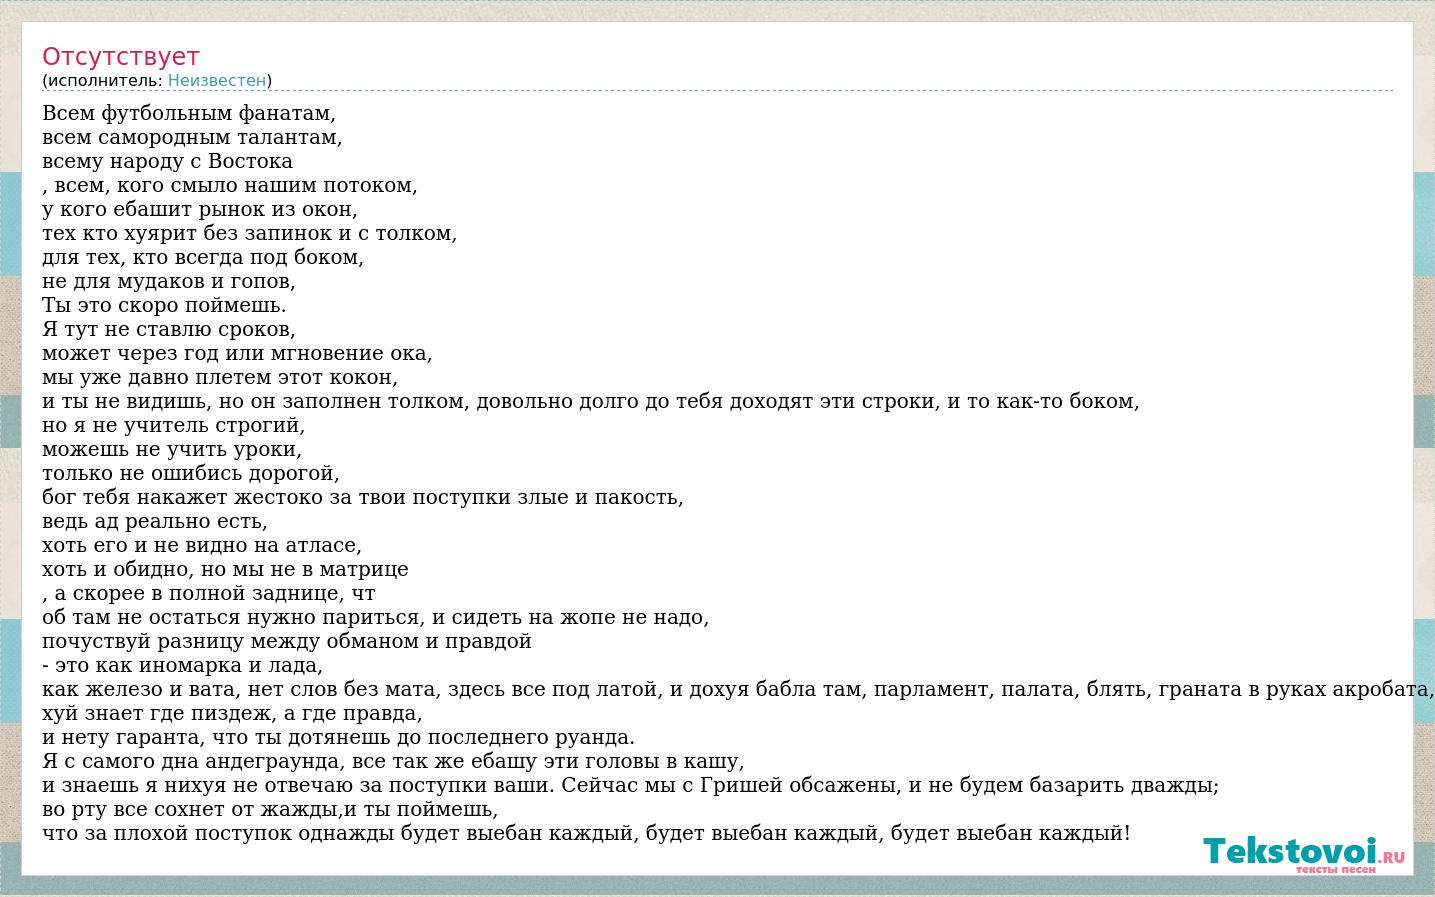Click the line 'почуствуй разницу между обманом и правдой'
Viewport: 1435px width, 897px height.
coord(287,641)
